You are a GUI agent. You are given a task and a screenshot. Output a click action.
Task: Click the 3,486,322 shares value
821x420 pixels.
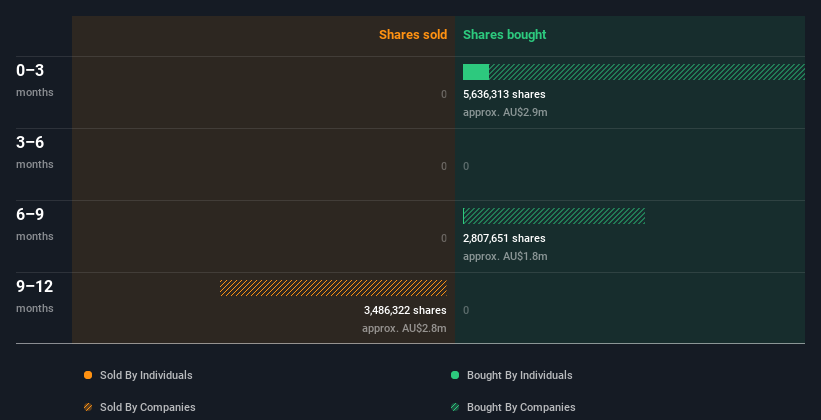405,310
